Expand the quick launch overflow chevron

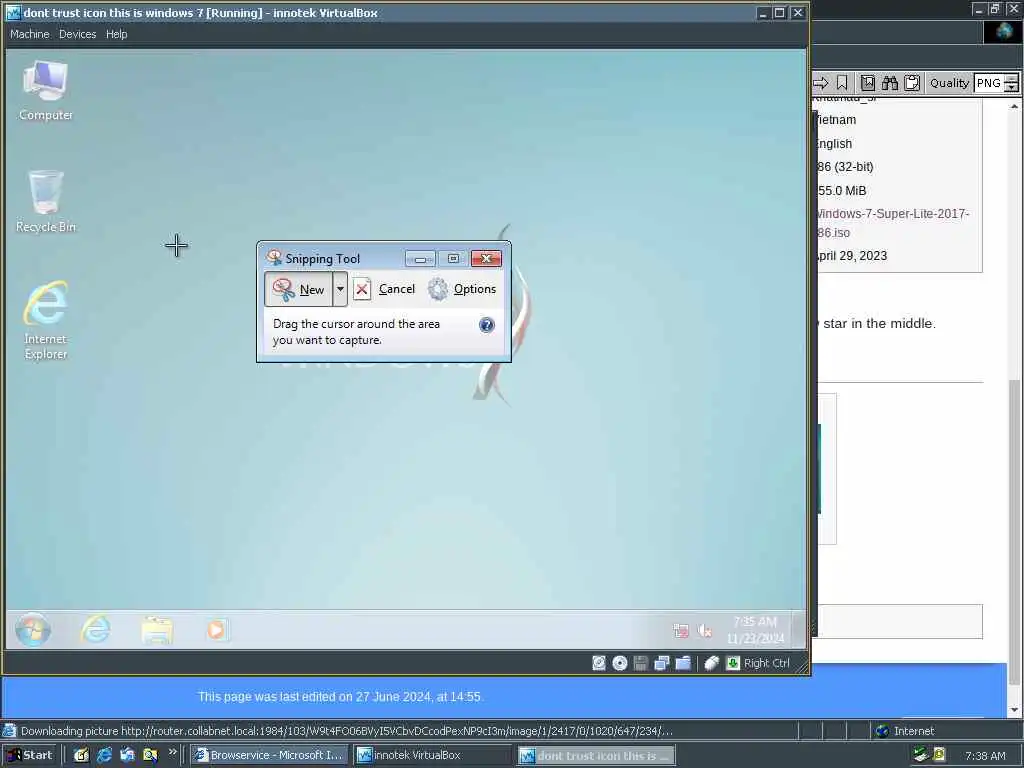172,752
